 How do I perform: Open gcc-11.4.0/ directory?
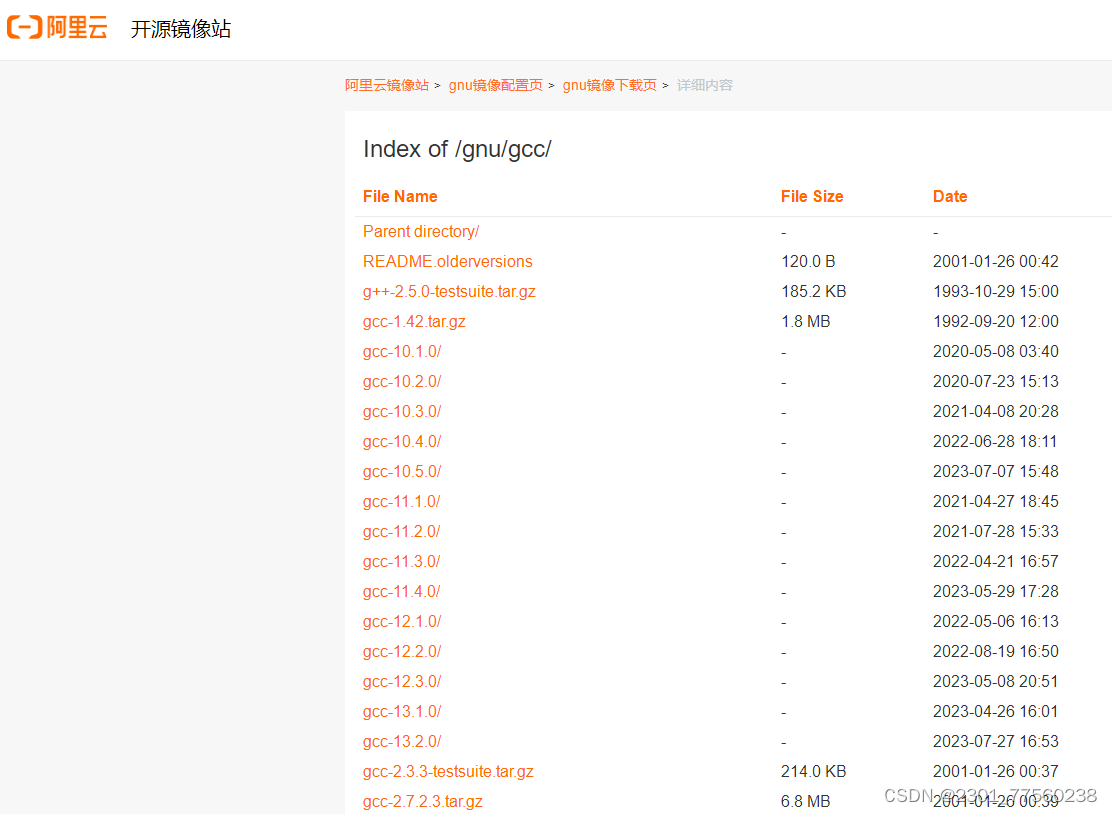[401, 591]
